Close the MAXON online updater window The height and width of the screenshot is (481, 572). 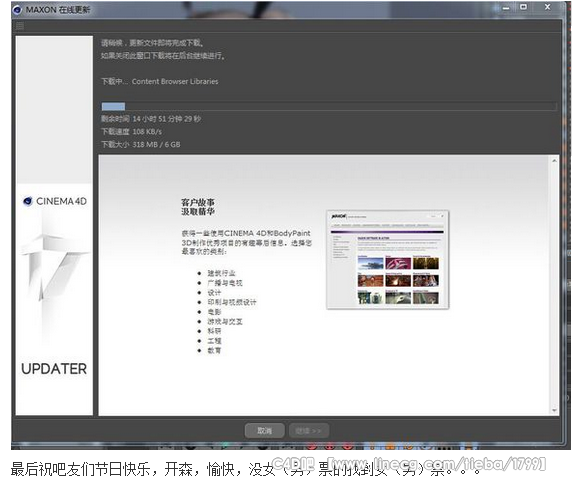point(548,7)
